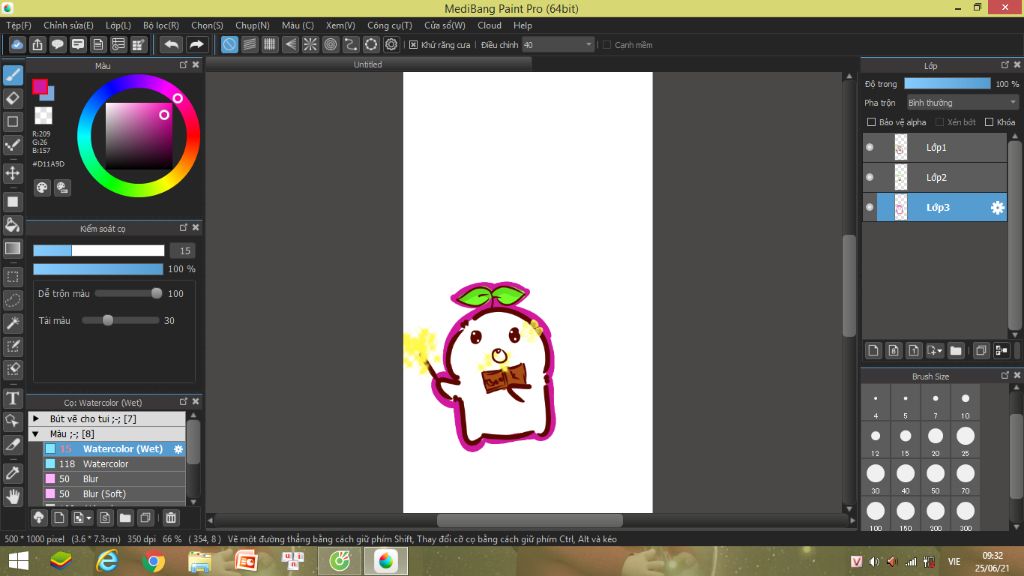This screenshot has height=576, width=1024.
Task: Choose brush size 20 preset
Action: tap(935, 440)
